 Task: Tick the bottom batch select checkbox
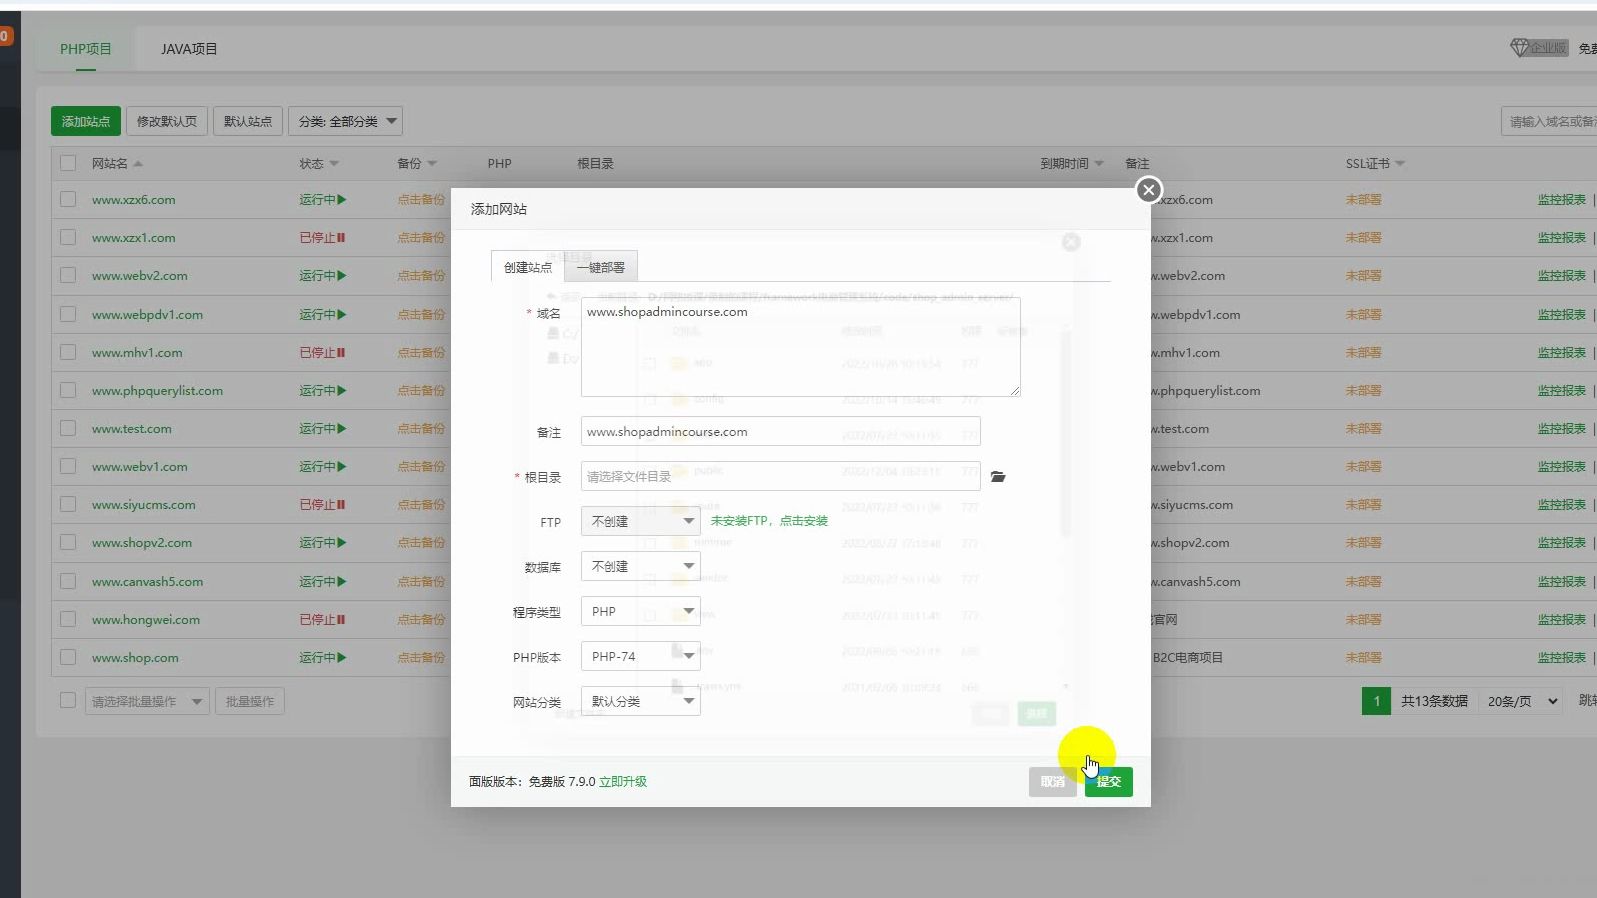(x=68, y=701)
